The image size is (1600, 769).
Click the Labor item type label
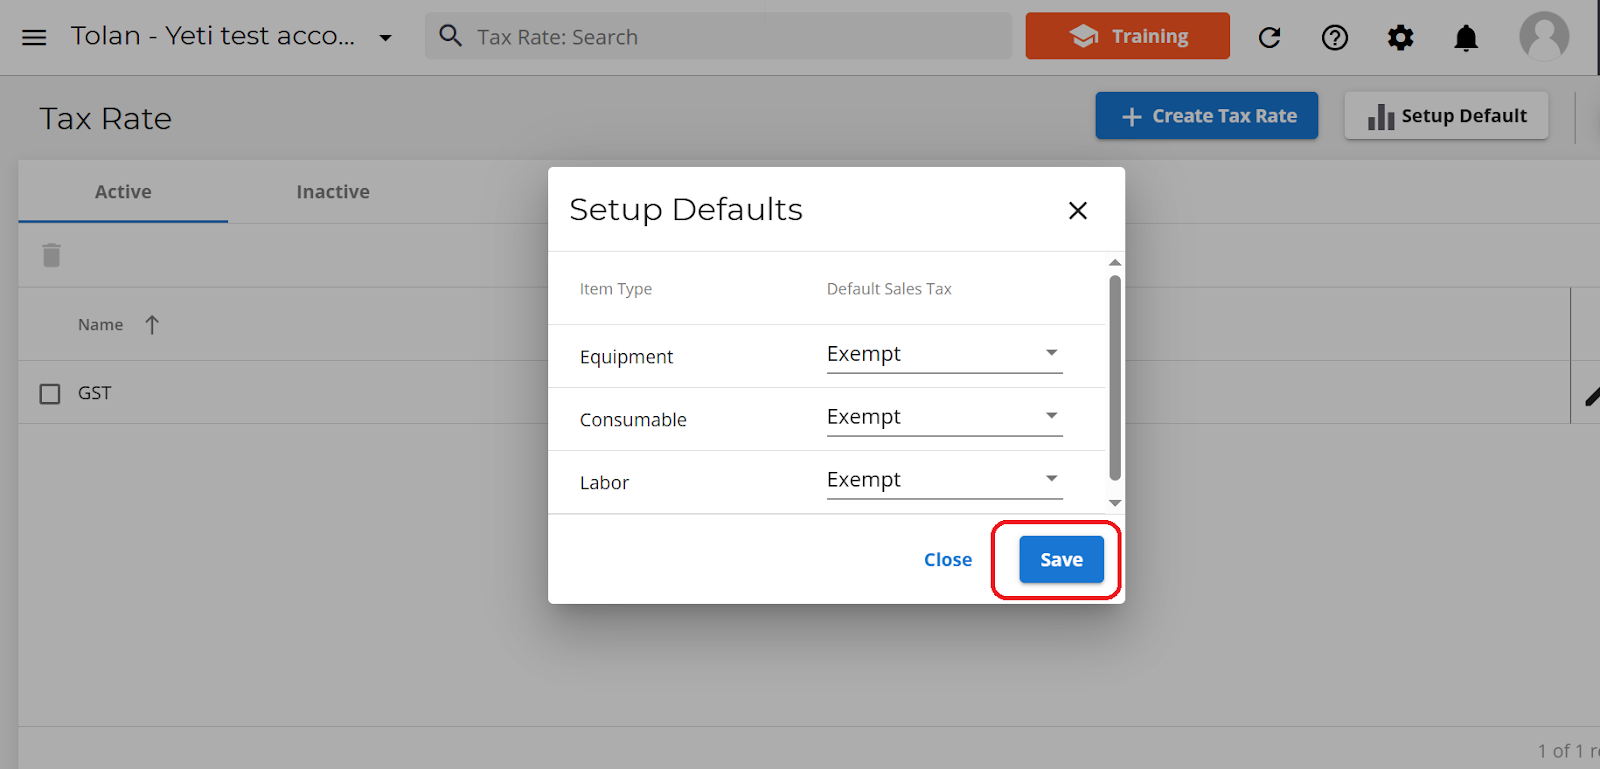tap(604, 483)
